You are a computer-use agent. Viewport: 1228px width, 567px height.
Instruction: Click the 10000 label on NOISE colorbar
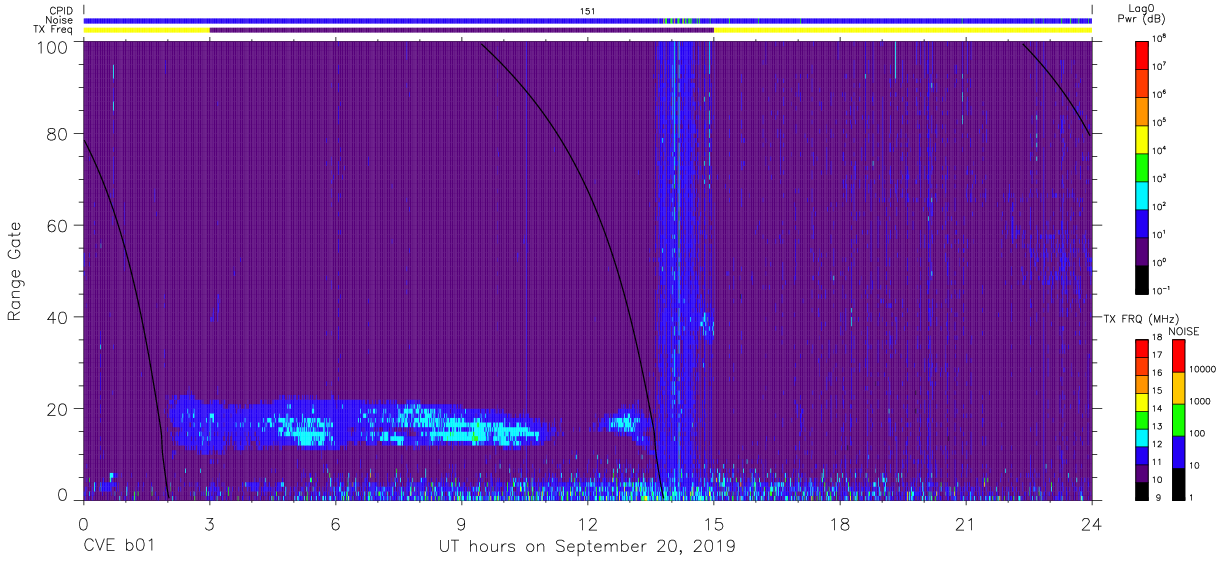(x=1204, y=369)
